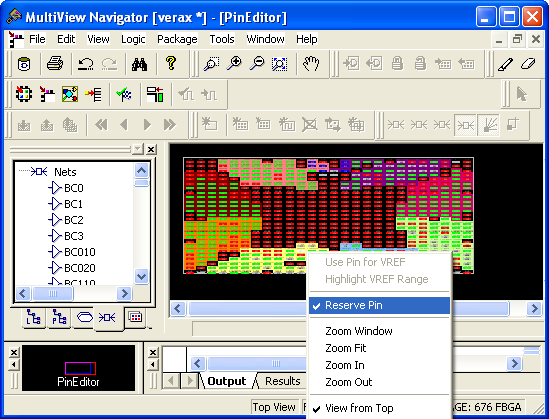Choose Zoom In from context menu
549x419 pixels.
point(379,365)
